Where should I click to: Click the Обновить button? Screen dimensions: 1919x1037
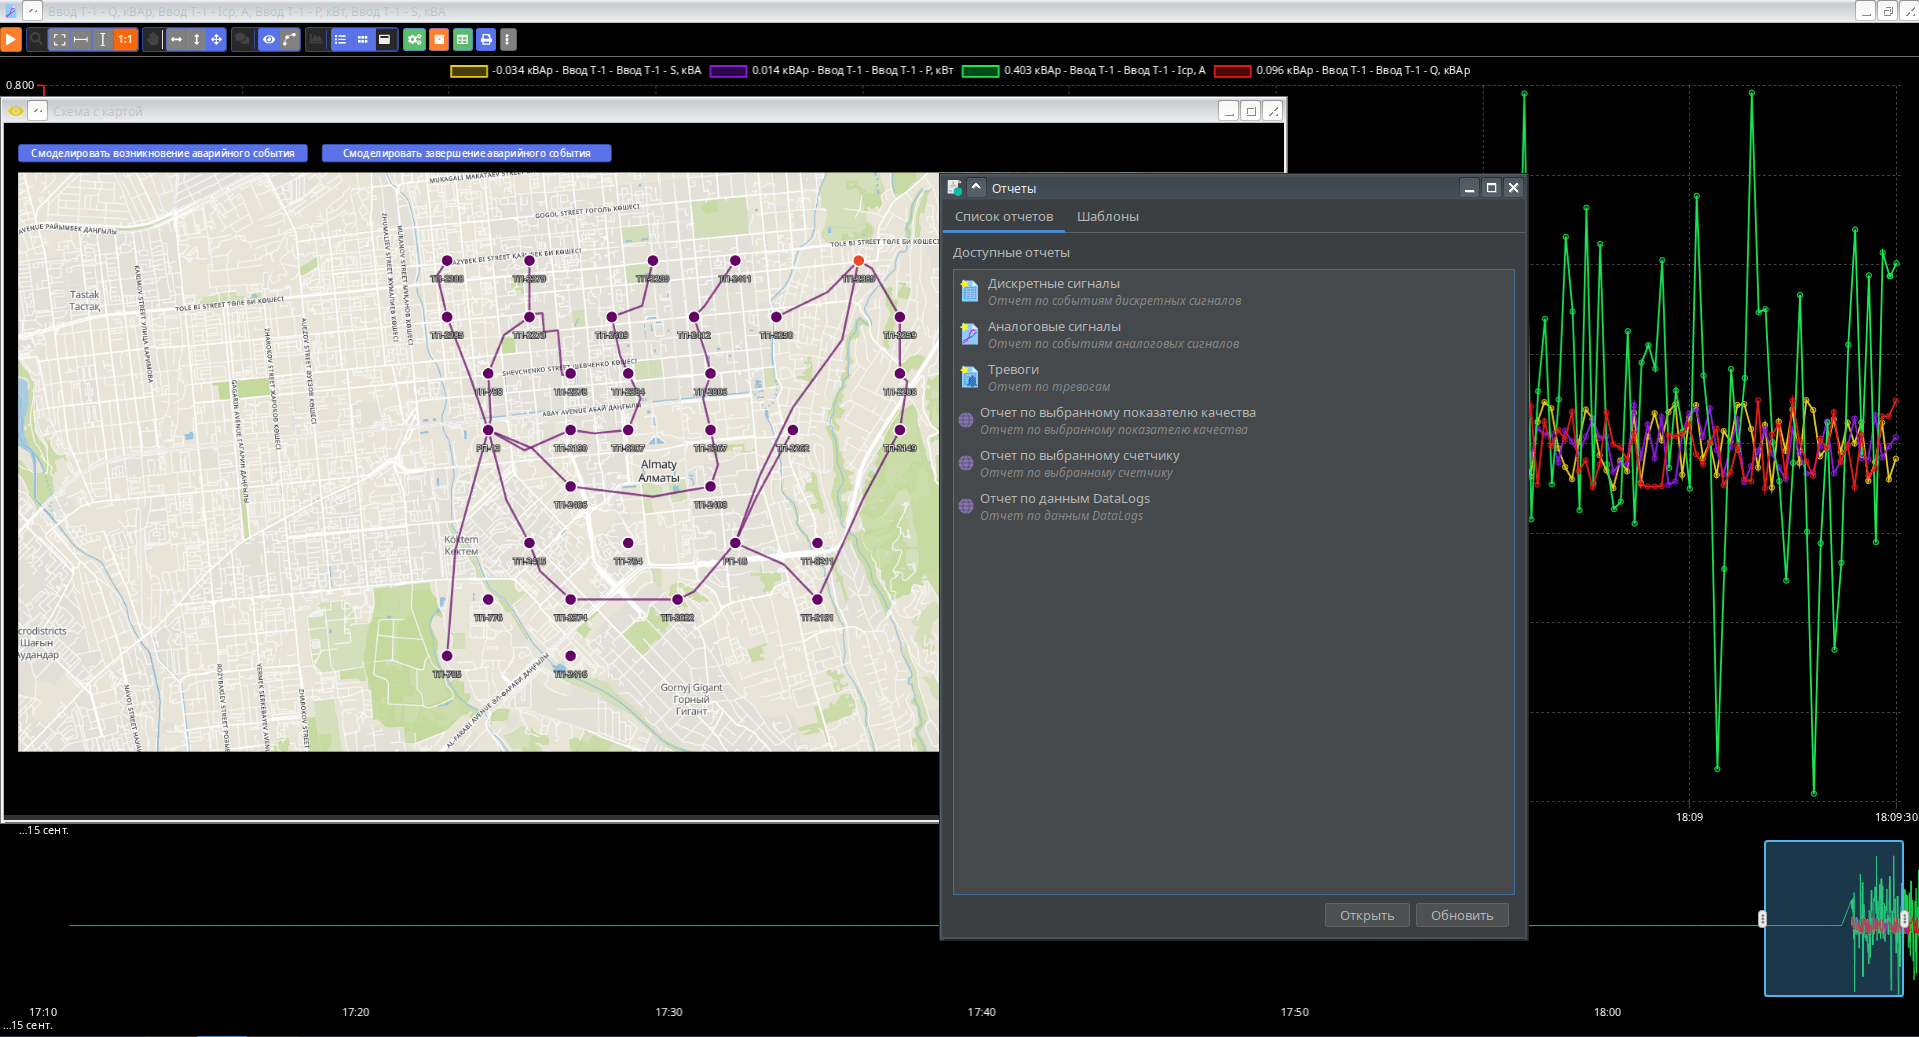[1462, 915]
